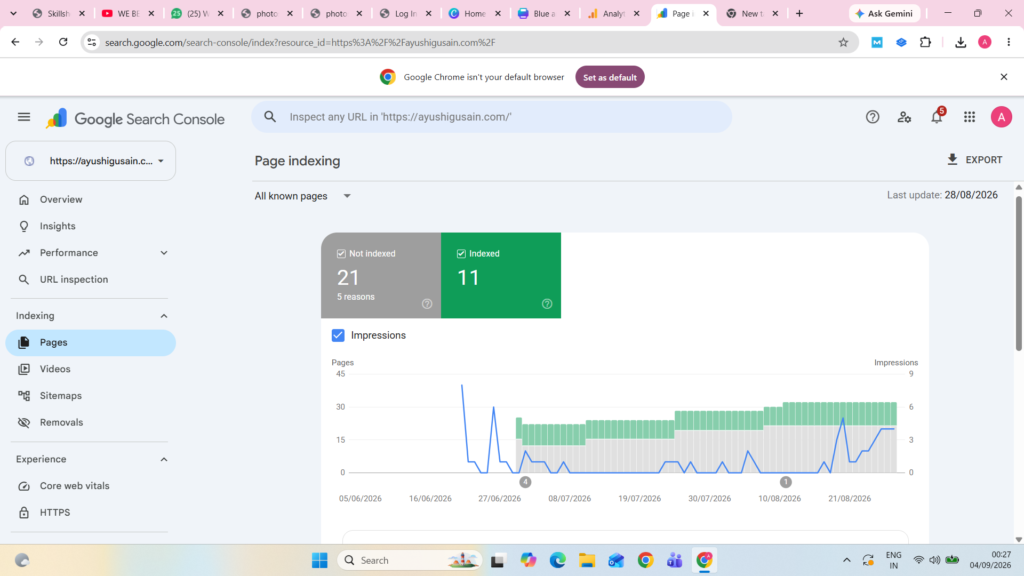Show help for Indexed count
Viewport: 1024px width, 576px height.
click(547, 304)
